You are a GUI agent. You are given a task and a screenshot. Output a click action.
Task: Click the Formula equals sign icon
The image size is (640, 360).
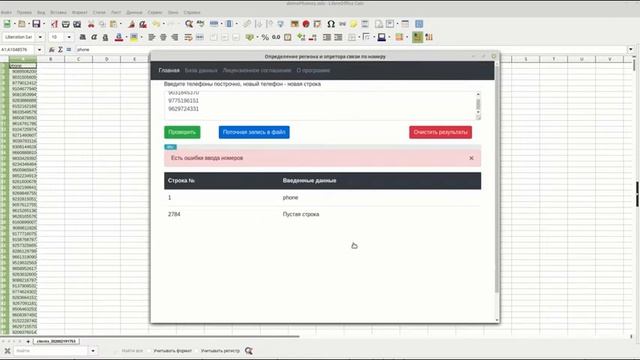point(69,49)
